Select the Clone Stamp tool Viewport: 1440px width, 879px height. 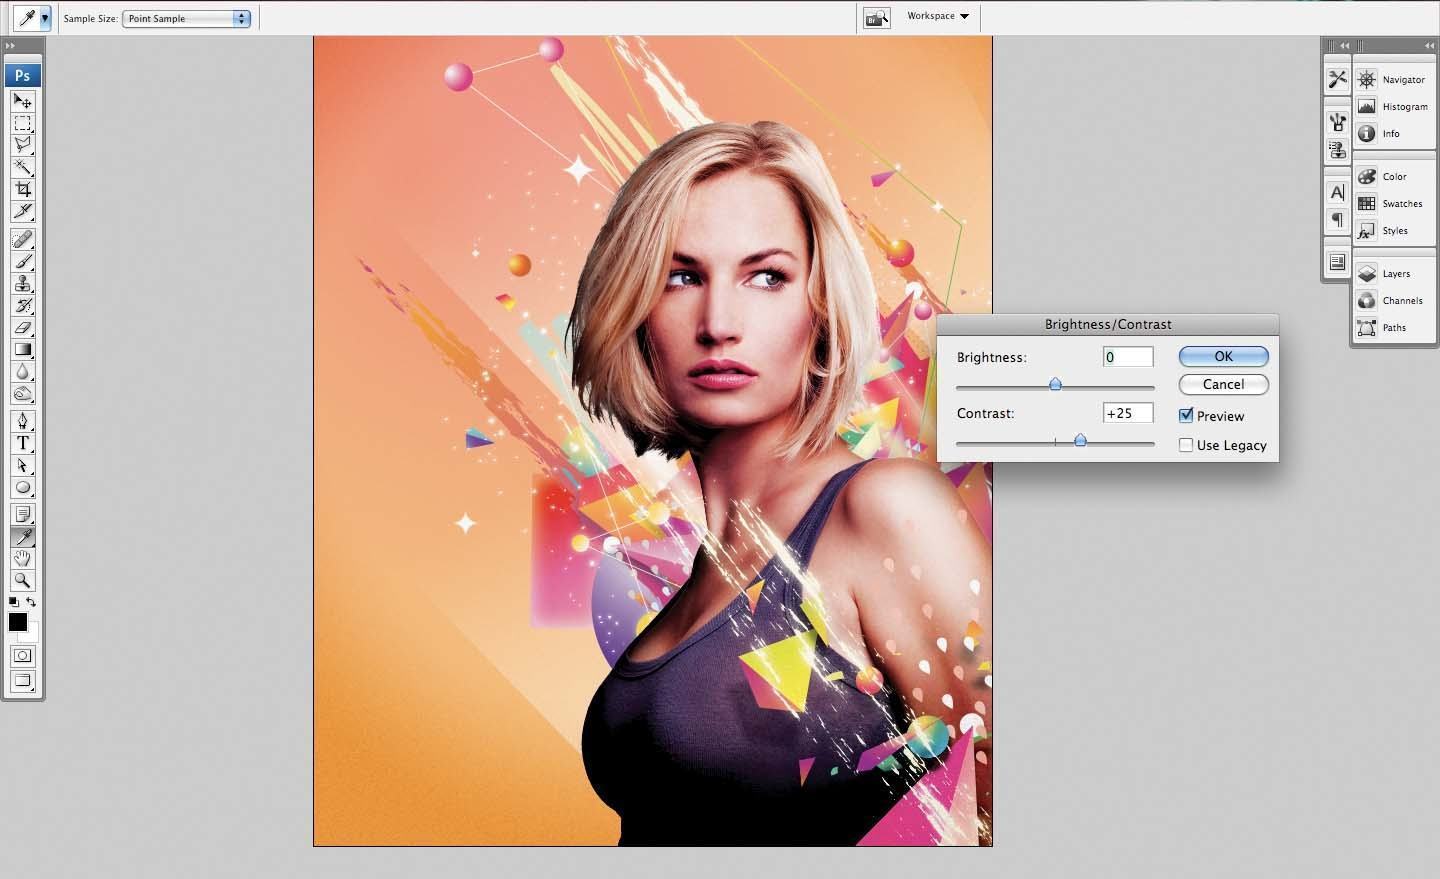[22, 283]
